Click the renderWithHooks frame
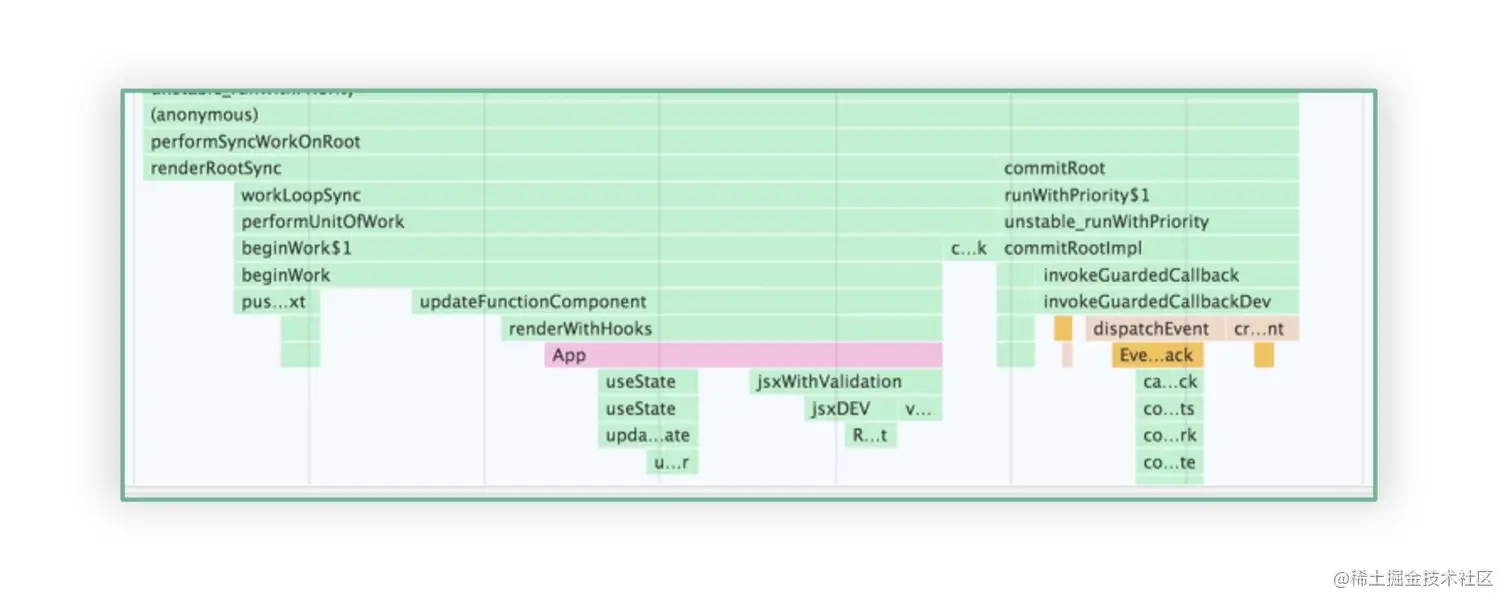The height and width of the screenshot is (607, 1512). (721, 328)
